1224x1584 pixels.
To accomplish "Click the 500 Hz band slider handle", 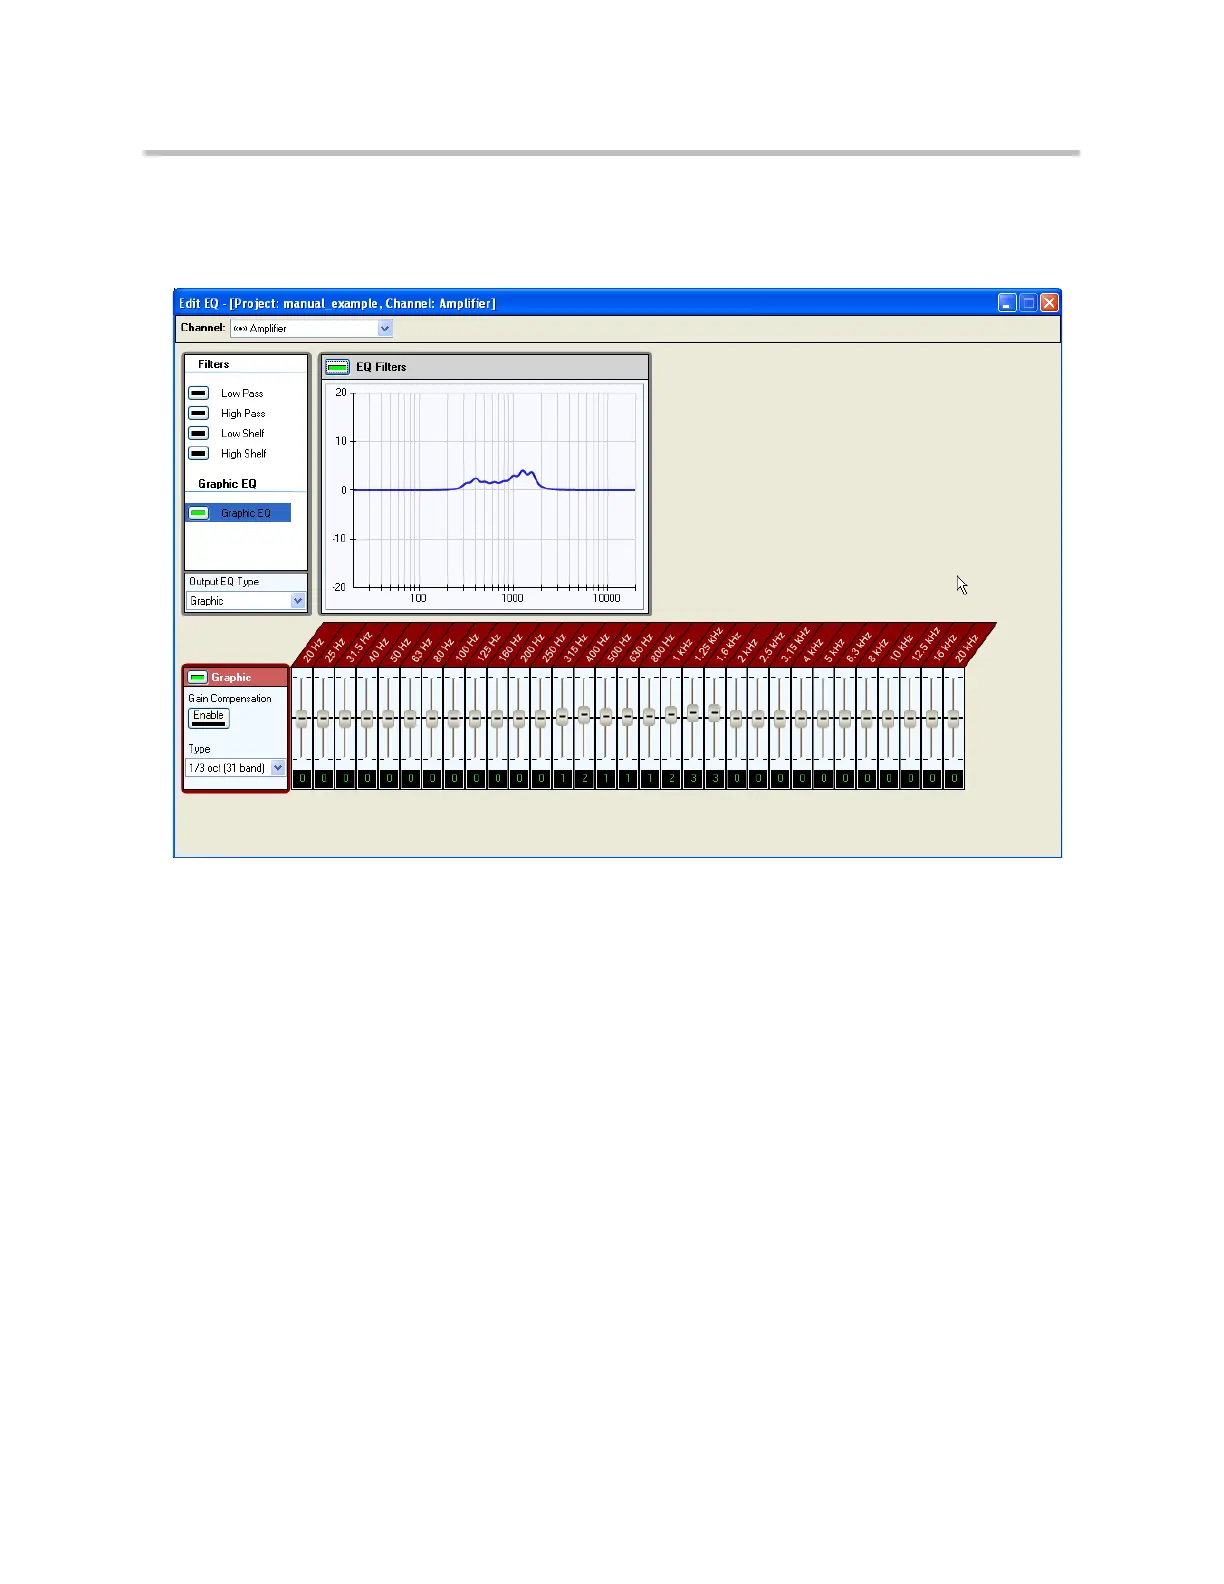I will 606,716.
